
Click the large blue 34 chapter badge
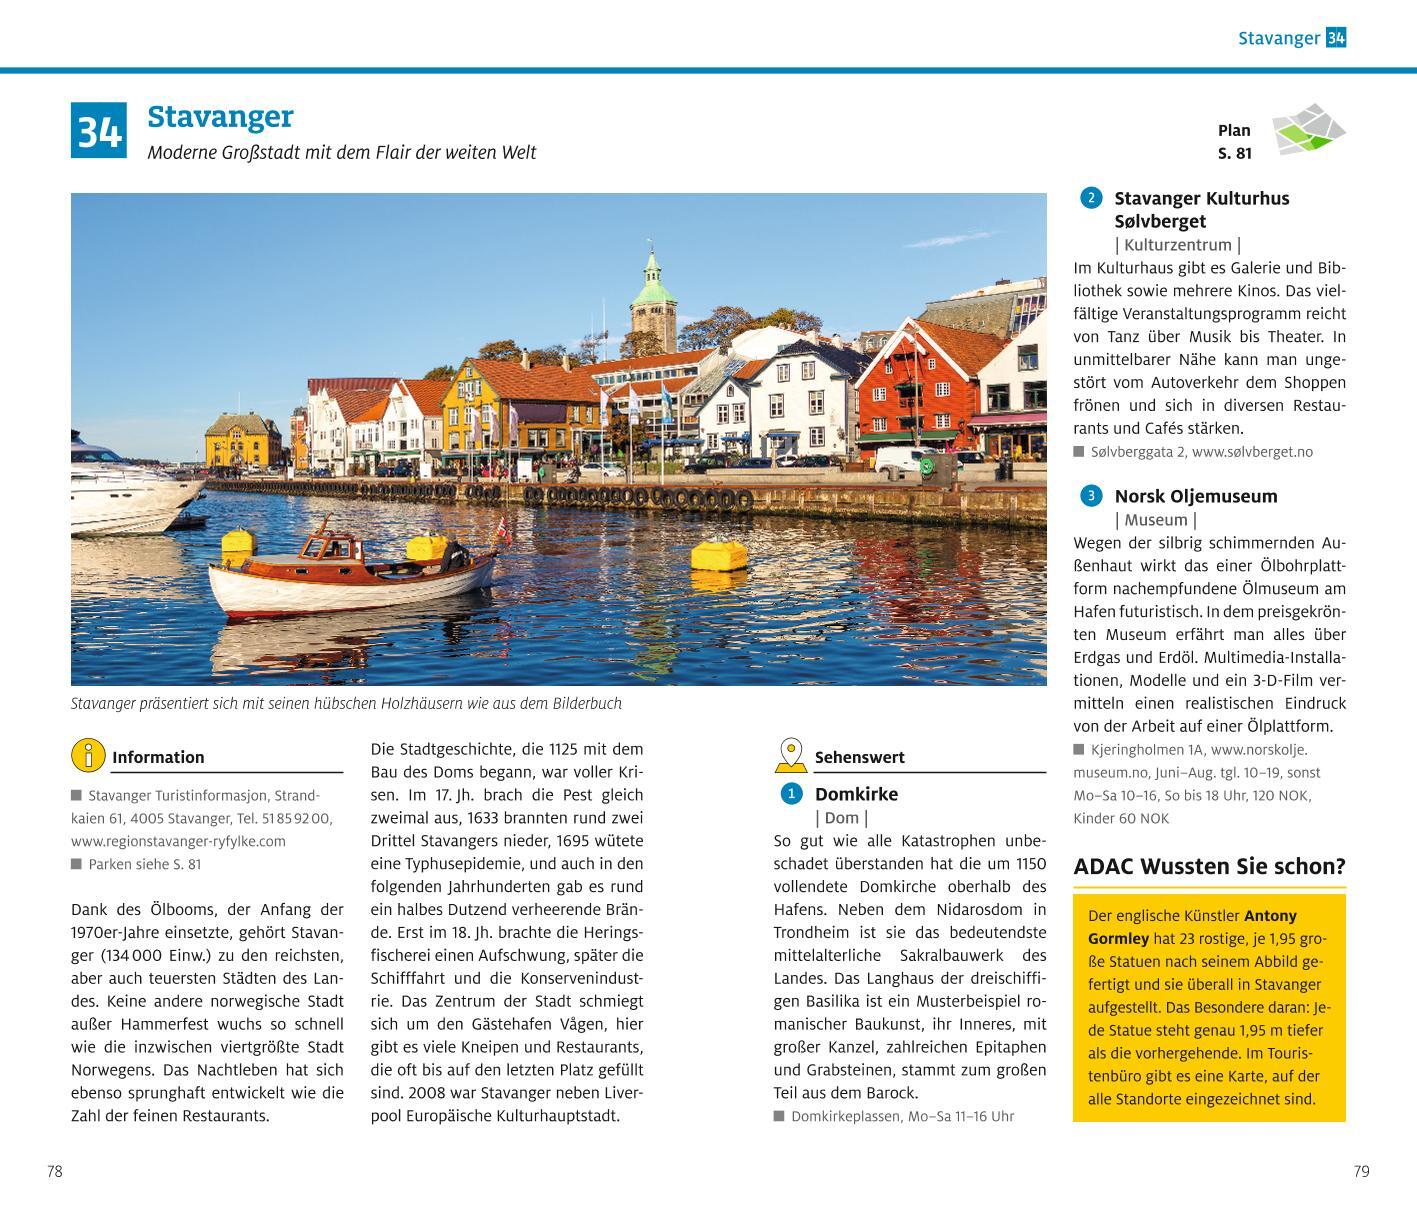point(99,130)
